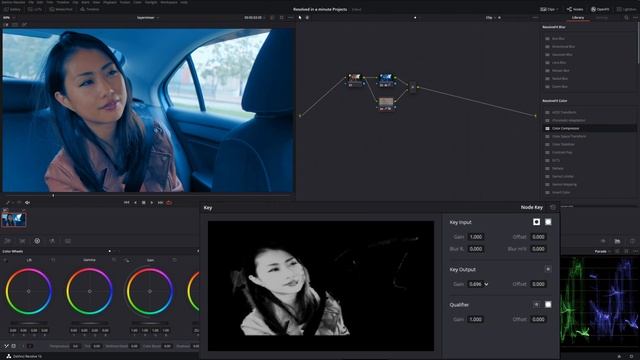Viewport: 640px width, 360px height.
Task: Click the Lift master wheel slider
Action: coord(29,323)
